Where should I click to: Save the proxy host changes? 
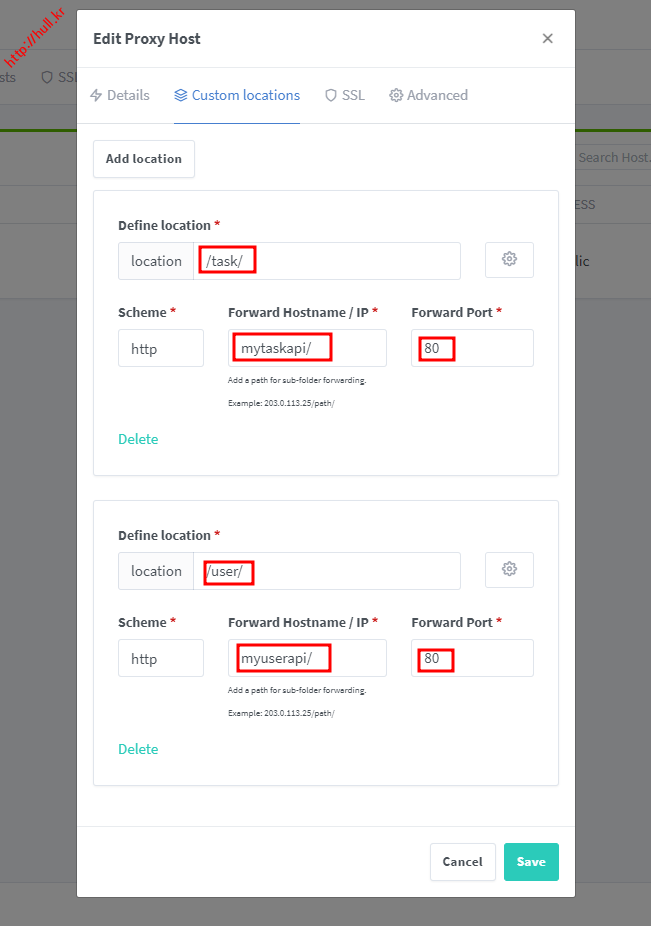point(531,862)
